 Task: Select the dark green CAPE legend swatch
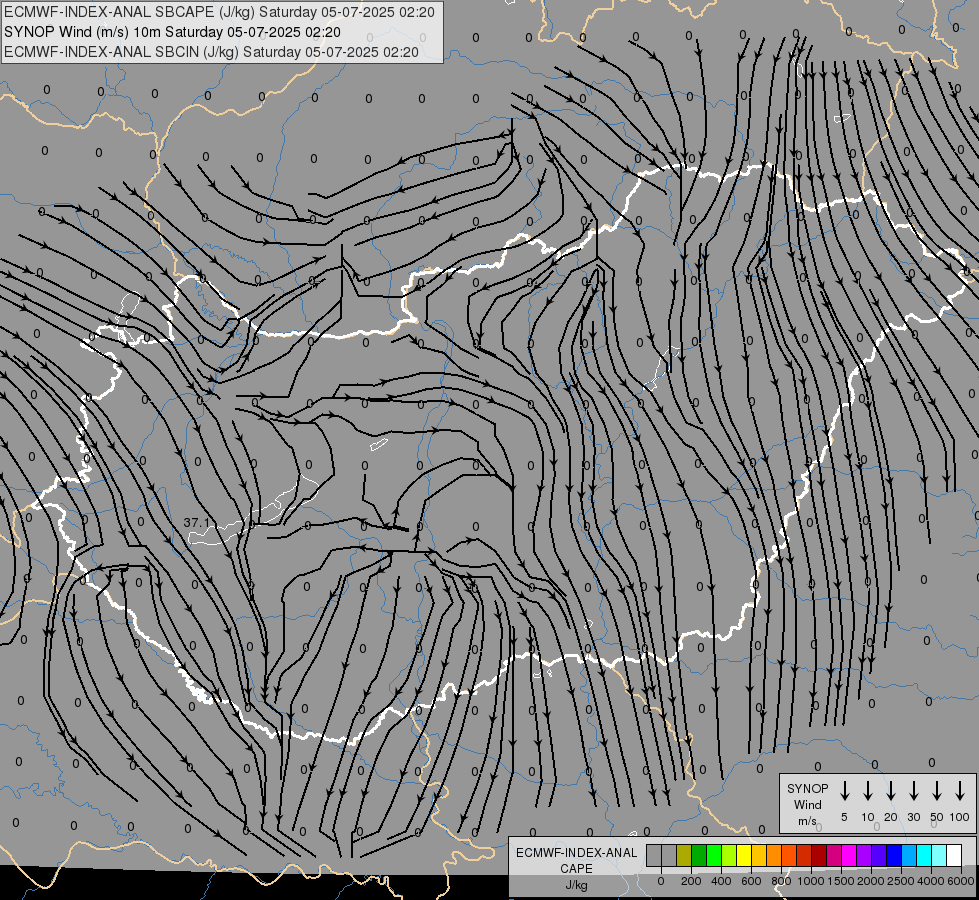[x=699, y=855]
